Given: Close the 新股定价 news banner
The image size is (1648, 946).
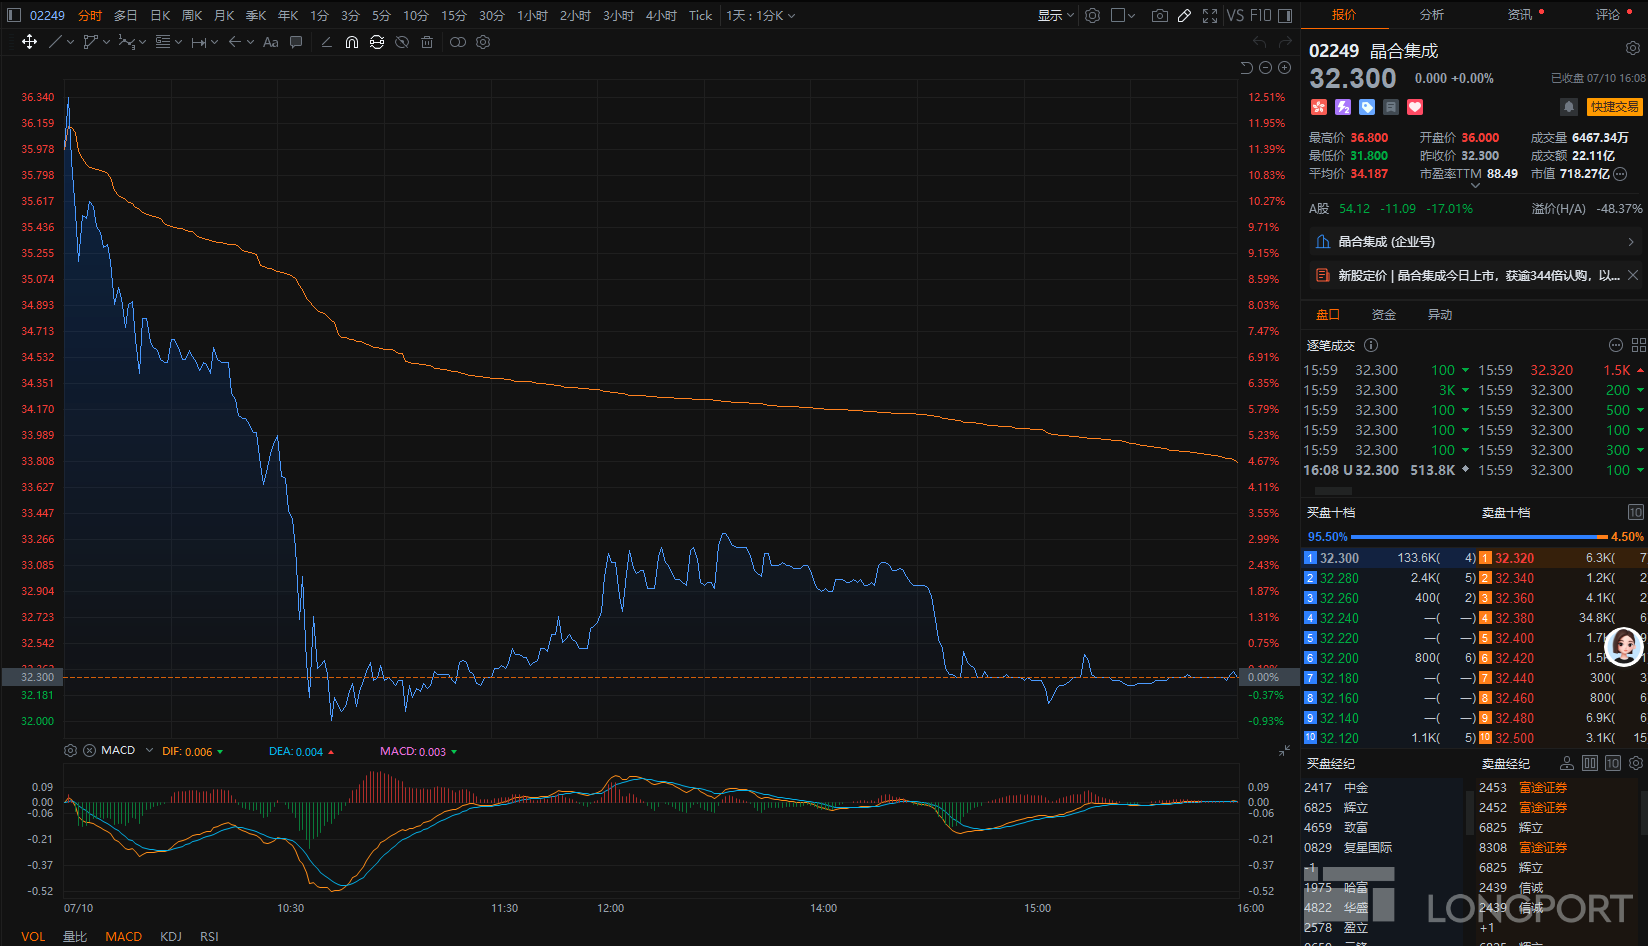Looking at the screenshot, I should tap(1633, 275).
